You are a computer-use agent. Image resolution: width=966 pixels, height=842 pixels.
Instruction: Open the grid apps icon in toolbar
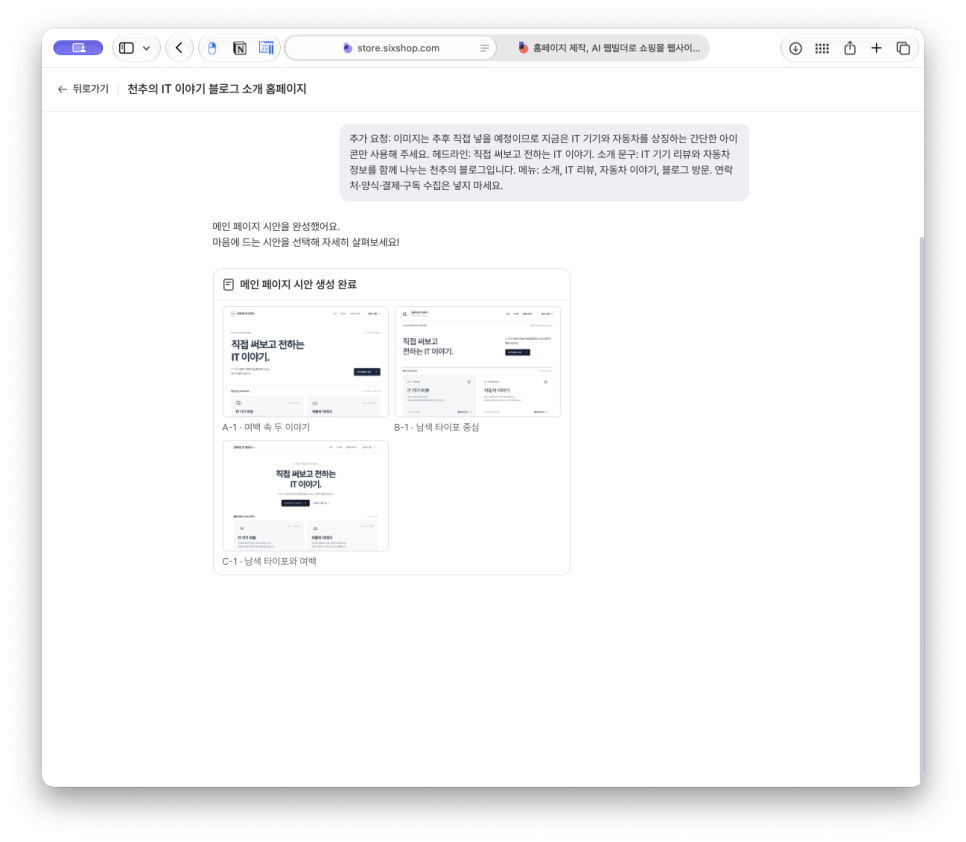[x=822, y=48]
